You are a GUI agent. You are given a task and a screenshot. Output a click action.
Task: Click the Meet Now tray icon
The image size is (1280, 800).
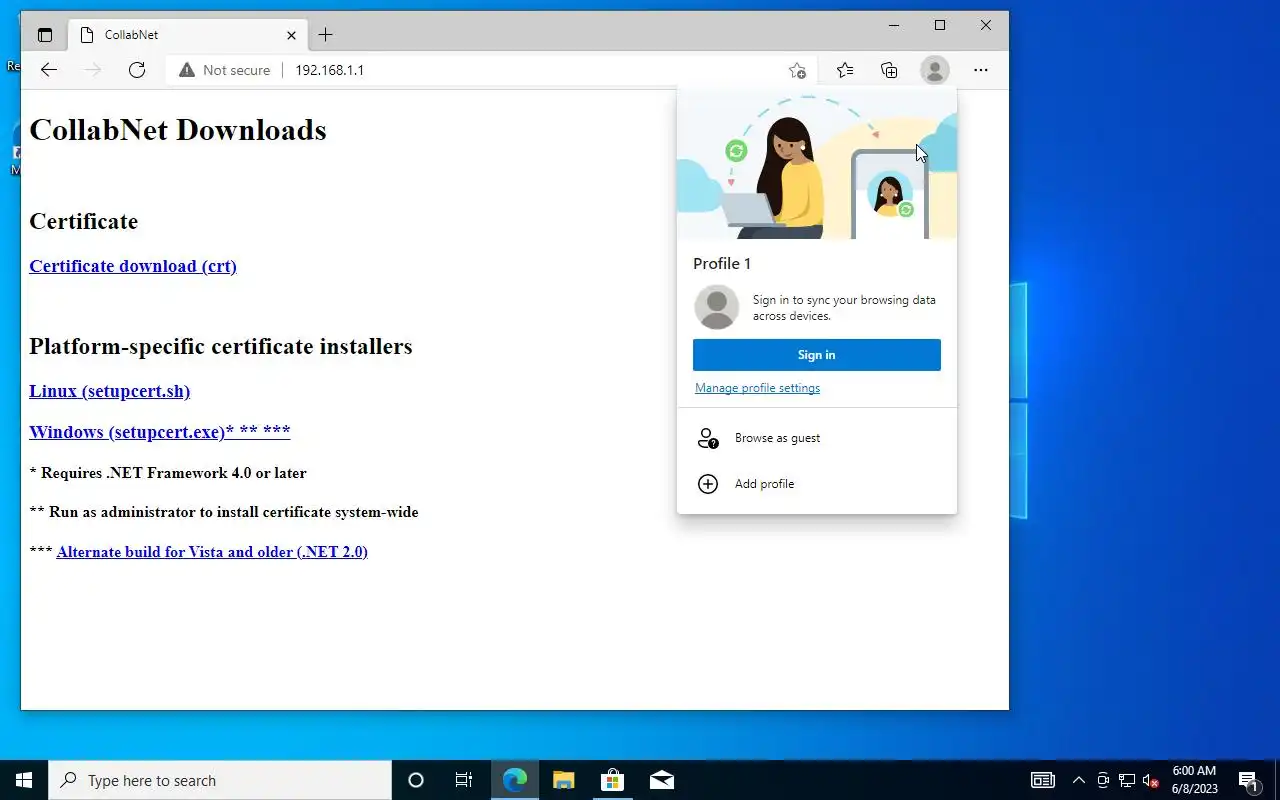point(1103,780)
